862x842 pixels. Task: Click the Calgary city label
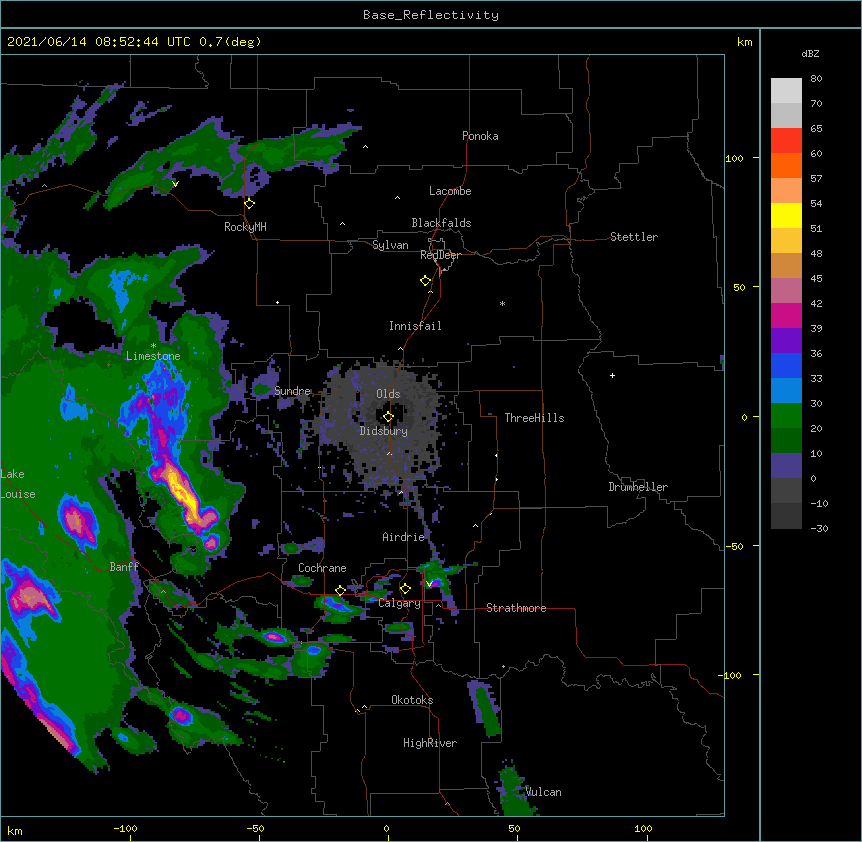399,603
